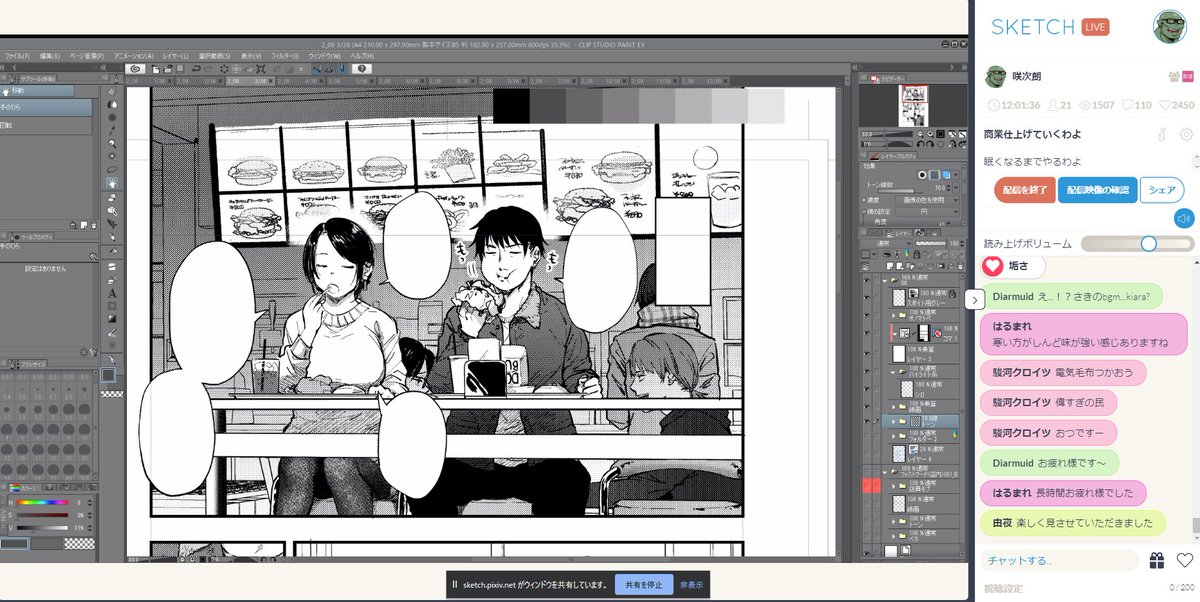Click the speaker read-aloud icon in Sketch panel
This screenshot has height=602, width=1200.
coord(1184,218)
